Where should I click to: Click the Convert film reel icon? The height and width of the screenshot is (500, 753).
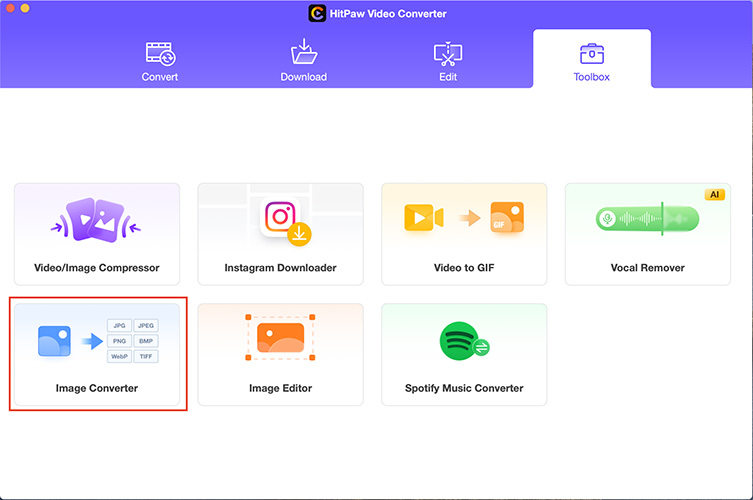pos(160,53)
